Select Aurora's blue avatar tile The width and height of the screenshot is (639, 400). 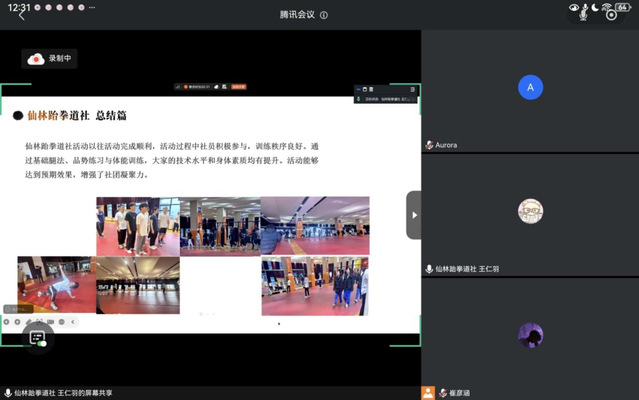pos(530,88)
